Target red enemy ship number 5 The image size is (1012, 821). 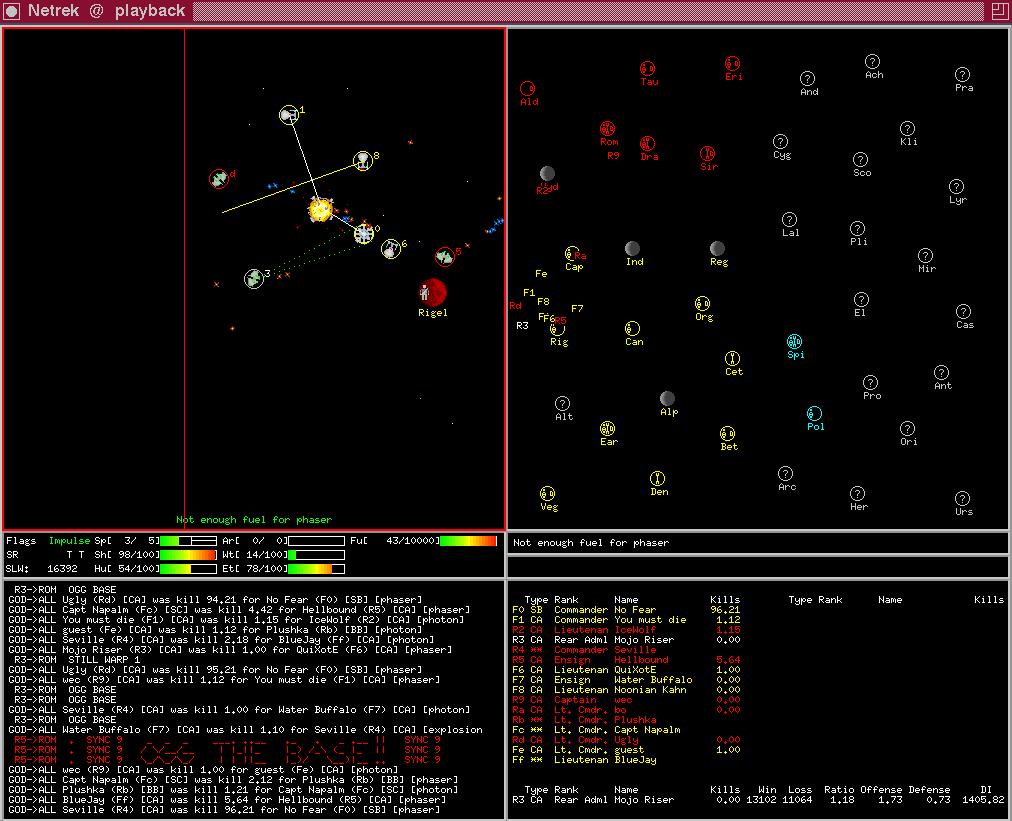[444, 256]
